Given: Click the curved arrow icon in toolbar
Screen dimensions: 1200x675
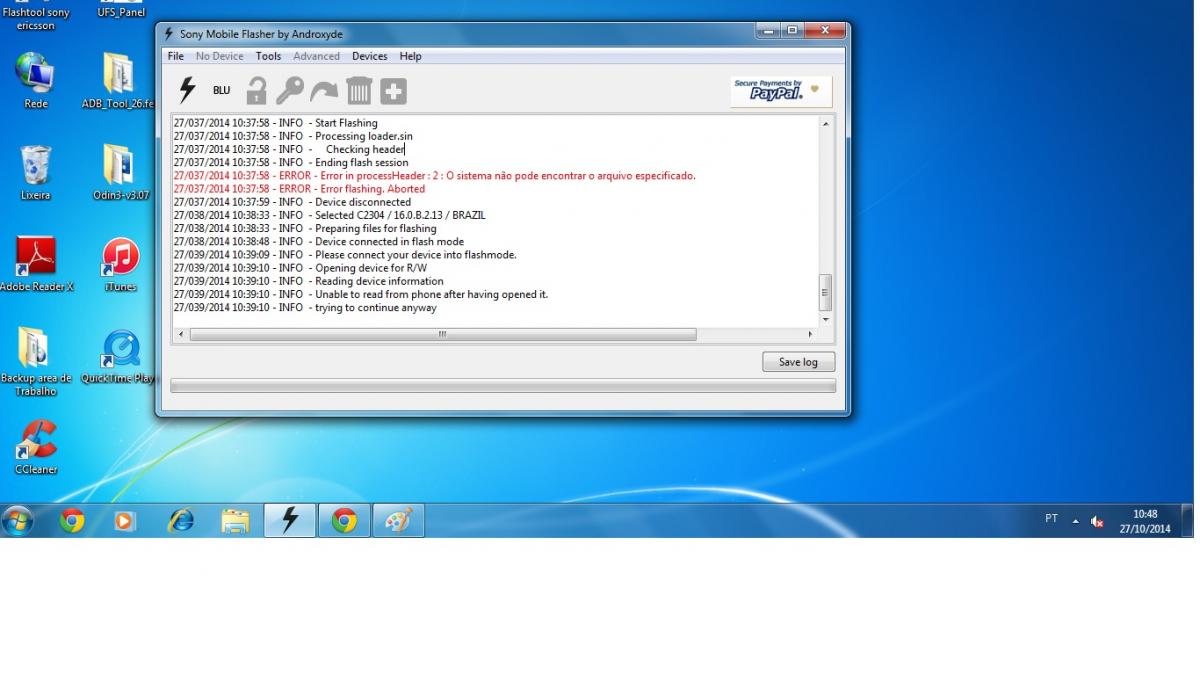Looking at the screenshot, I should (x=324, y=92).
